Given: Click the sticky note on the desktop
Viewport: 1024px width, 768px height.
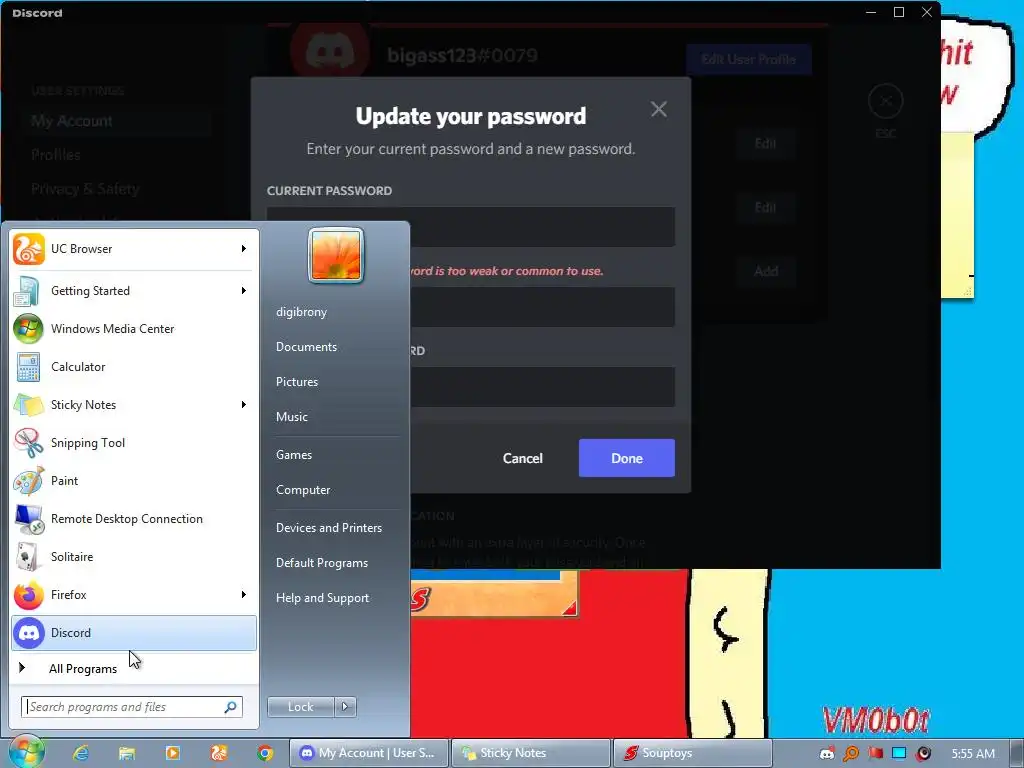Looking at the screenshot, I should pyautogui.click(x=957, y=216).
